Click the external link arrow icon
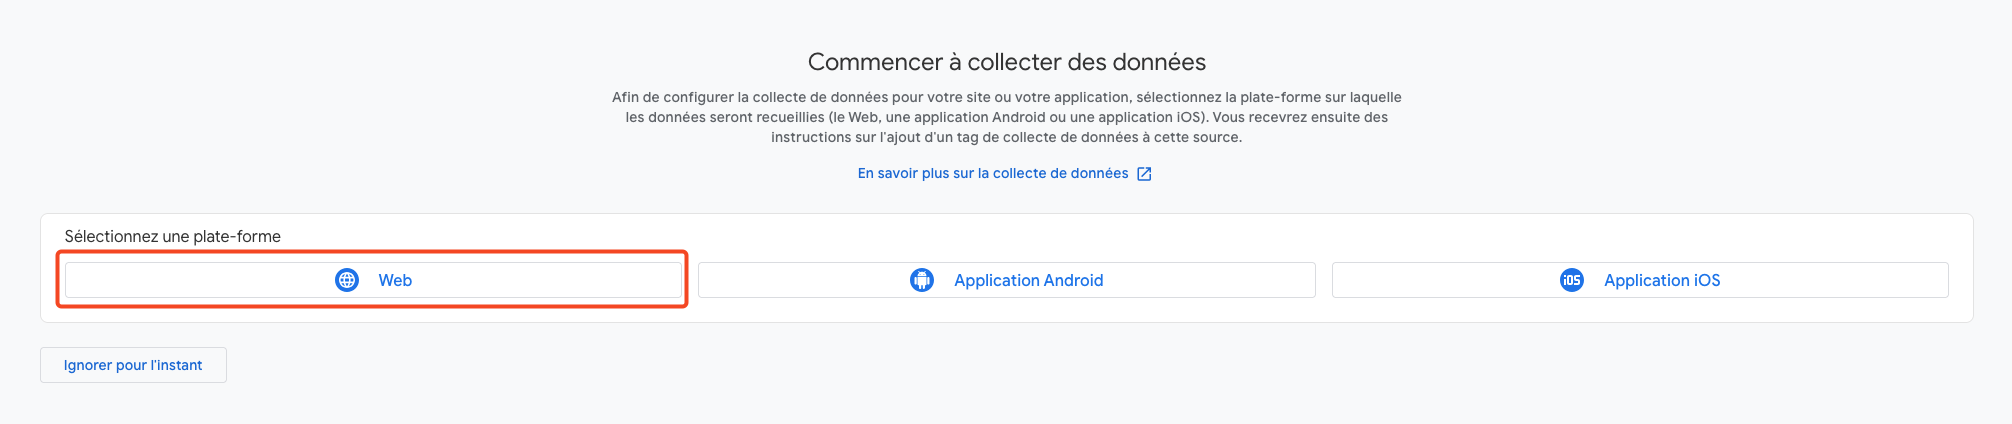Image resolution: width=2012 pixels, height=424 pixels. tap(1145, 174)
